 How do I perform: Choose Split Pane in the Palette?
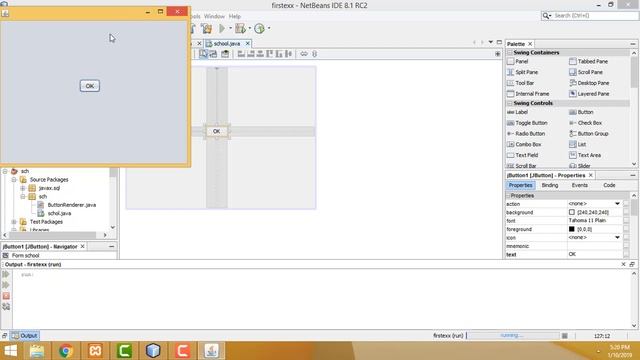pyautogui.click(x=522, y=72)
